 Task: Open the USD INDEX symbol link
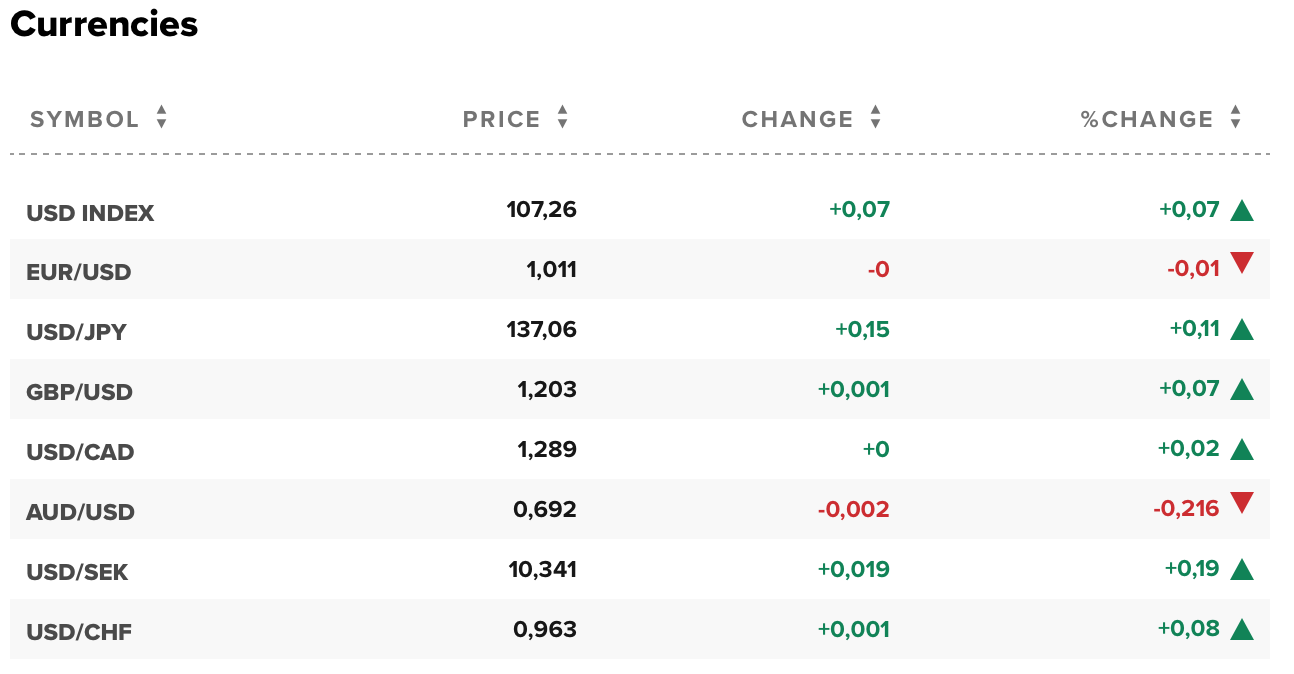point(90,213)
